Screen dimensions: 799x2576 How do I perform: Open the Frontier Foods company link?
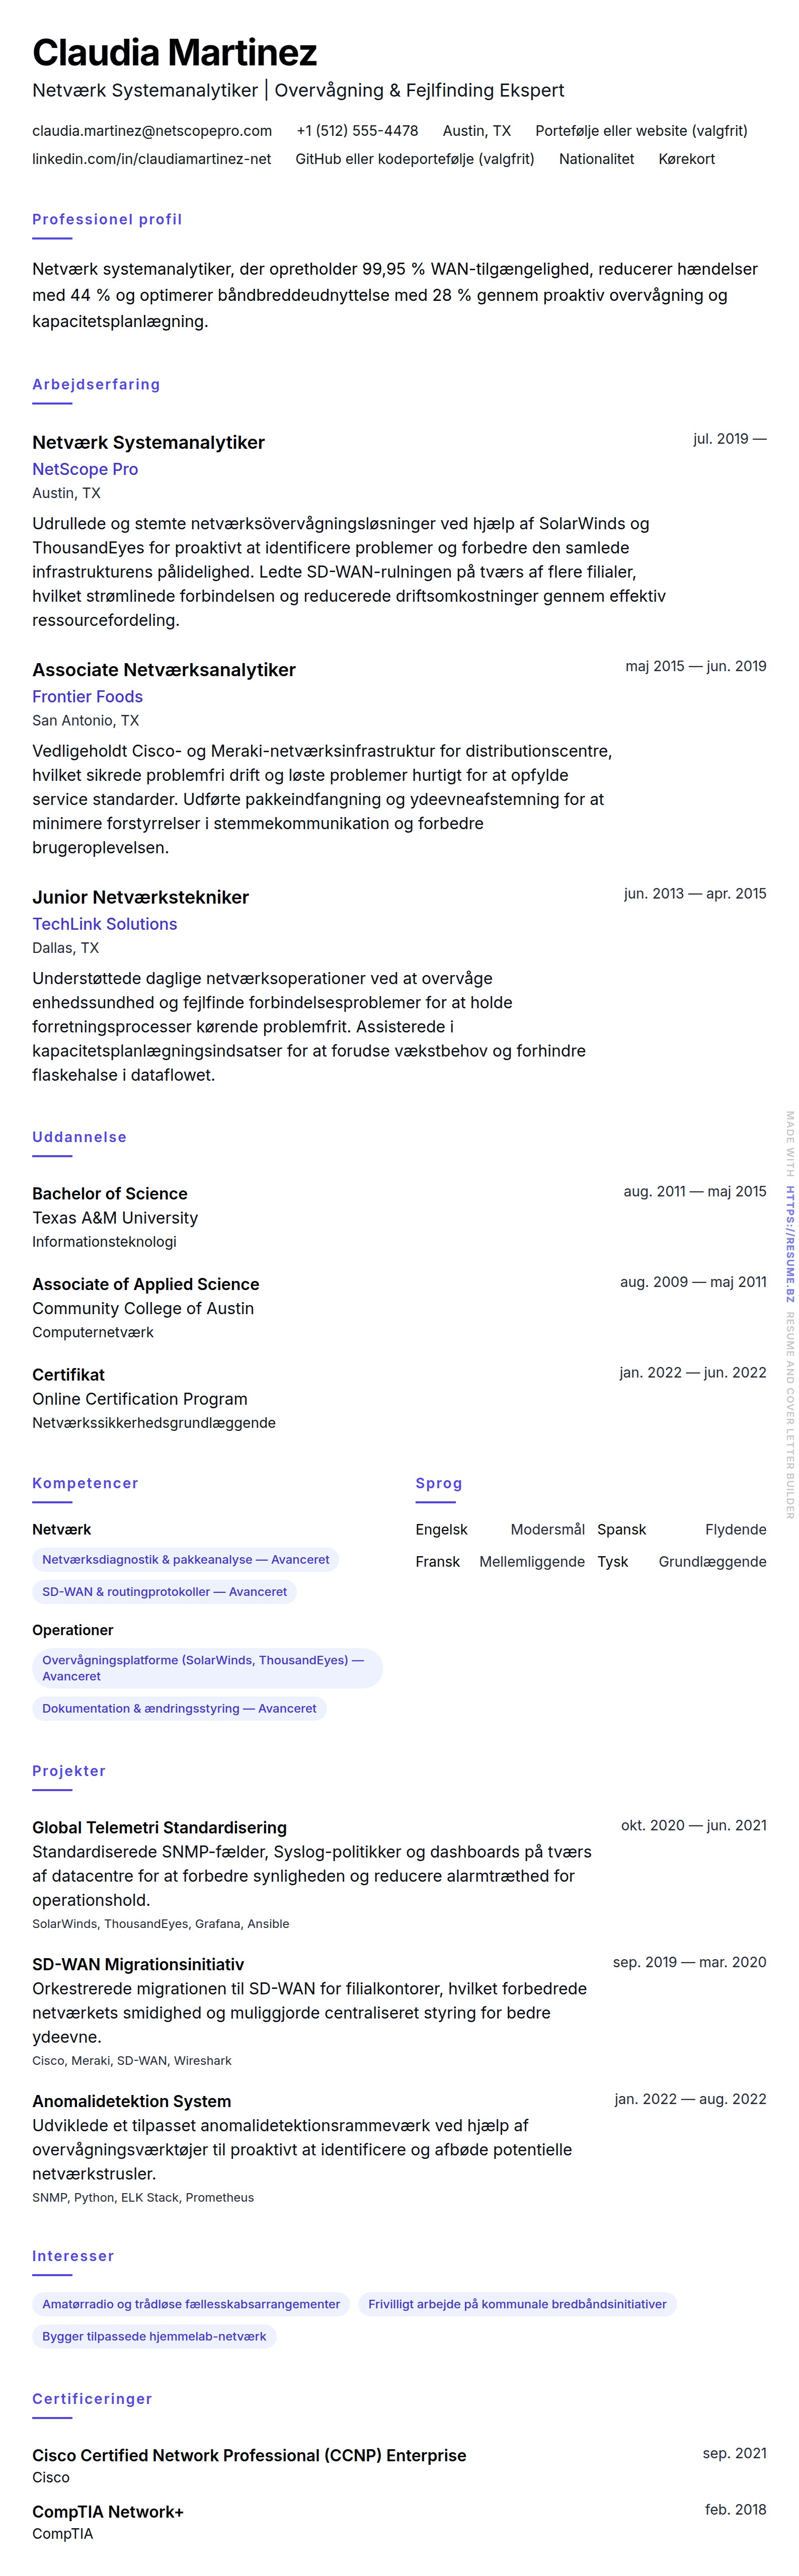coord(87,697)
